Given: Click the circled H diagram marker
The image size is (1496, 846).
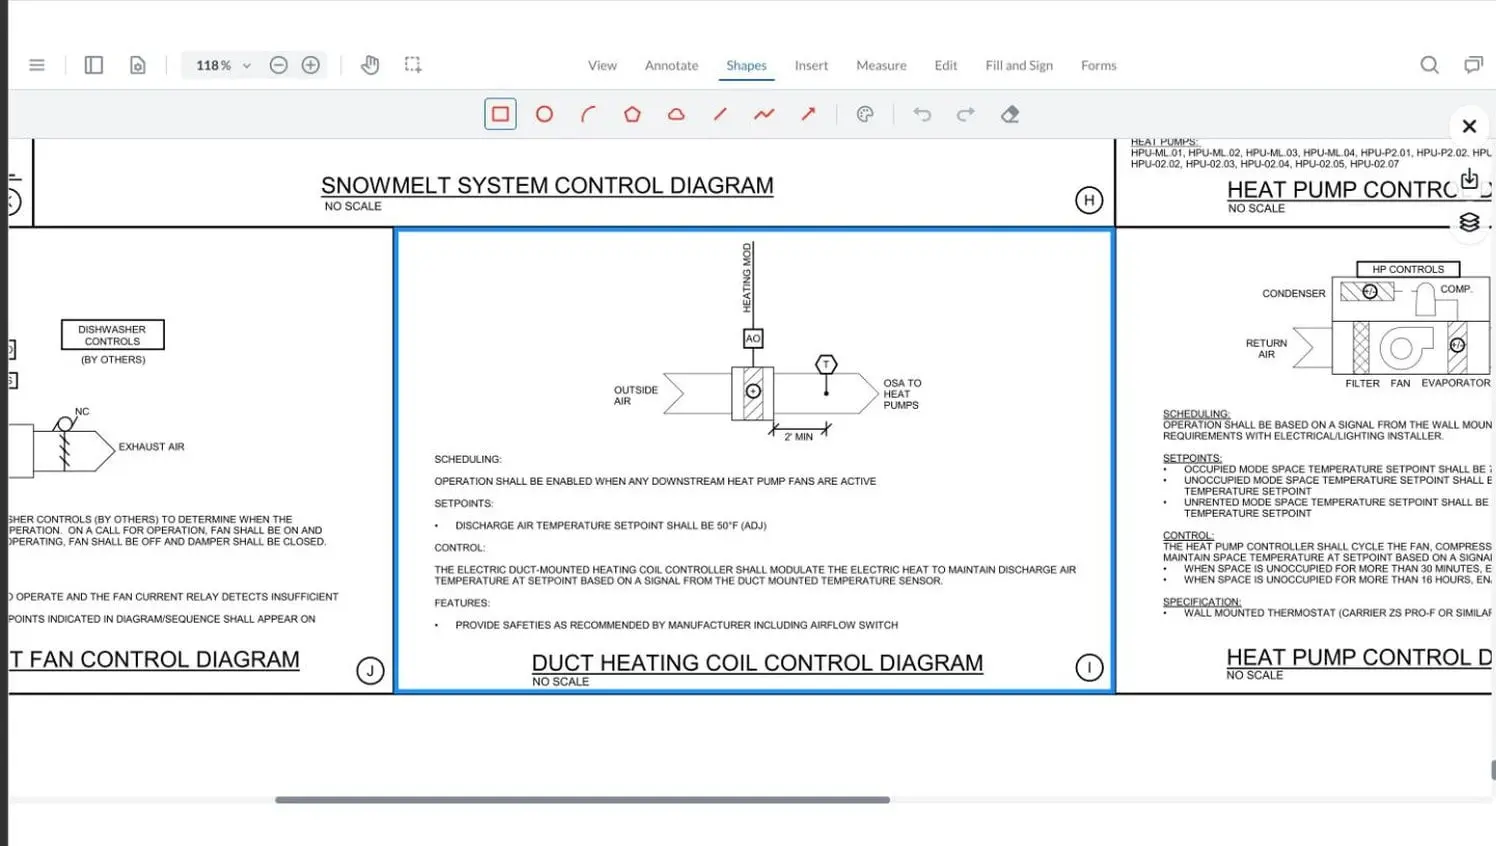Looking at the screenshot, I should click(x=1089, y=200).
